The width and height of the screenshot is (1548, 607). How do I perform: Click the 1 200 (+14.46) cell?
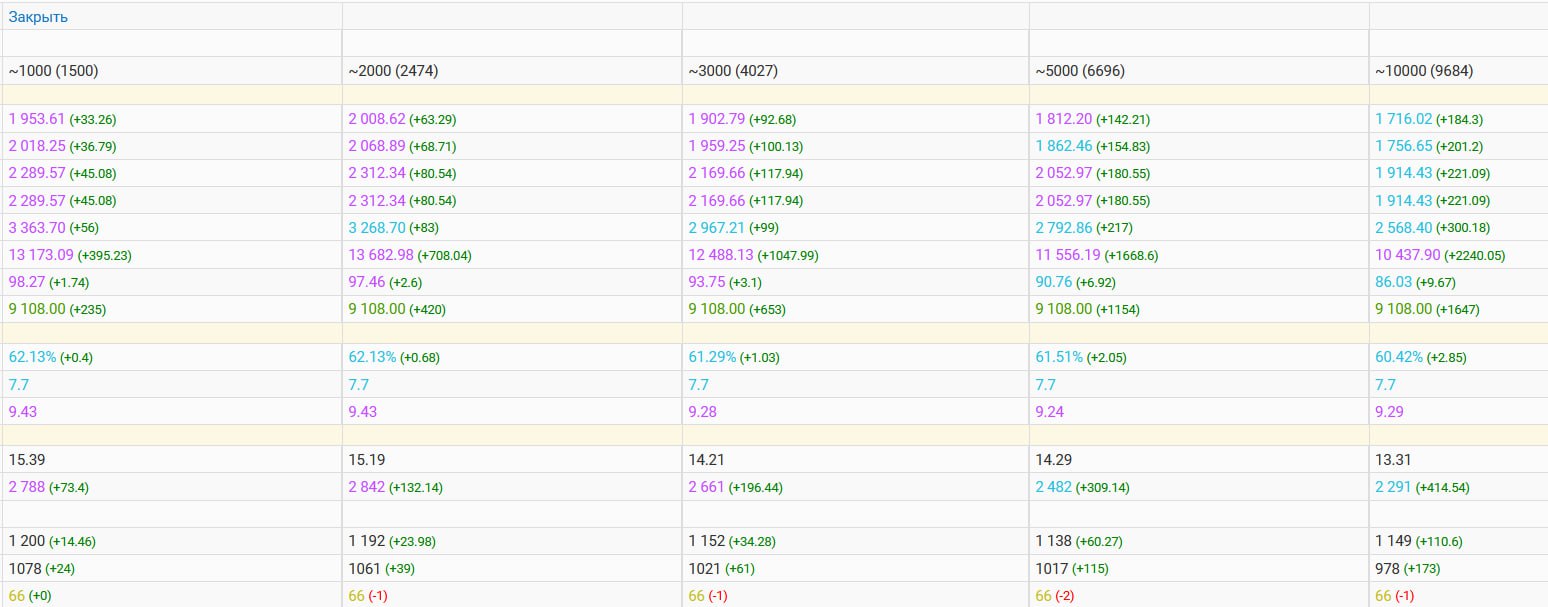(52, 541)
